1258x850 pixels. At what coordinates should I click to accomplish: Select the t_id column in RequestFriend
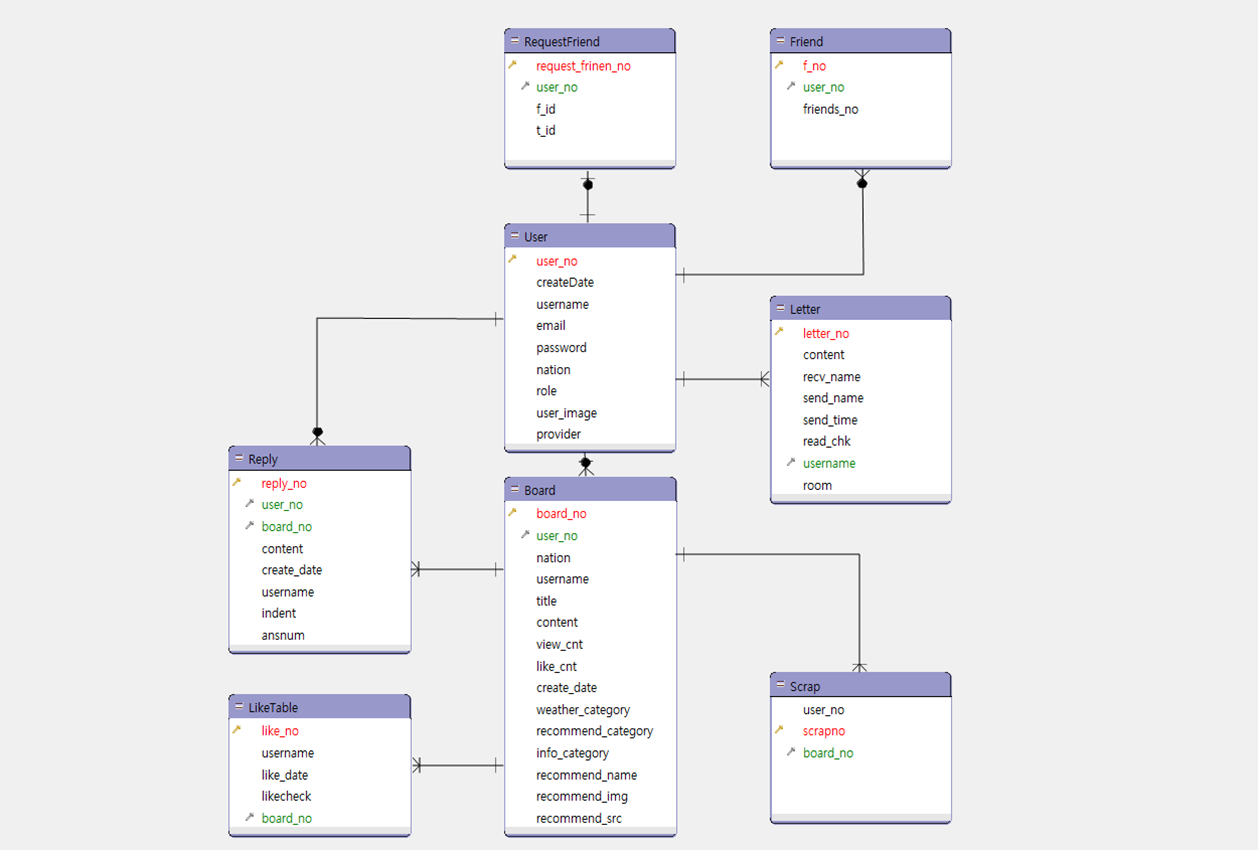(x=546, y=130)
